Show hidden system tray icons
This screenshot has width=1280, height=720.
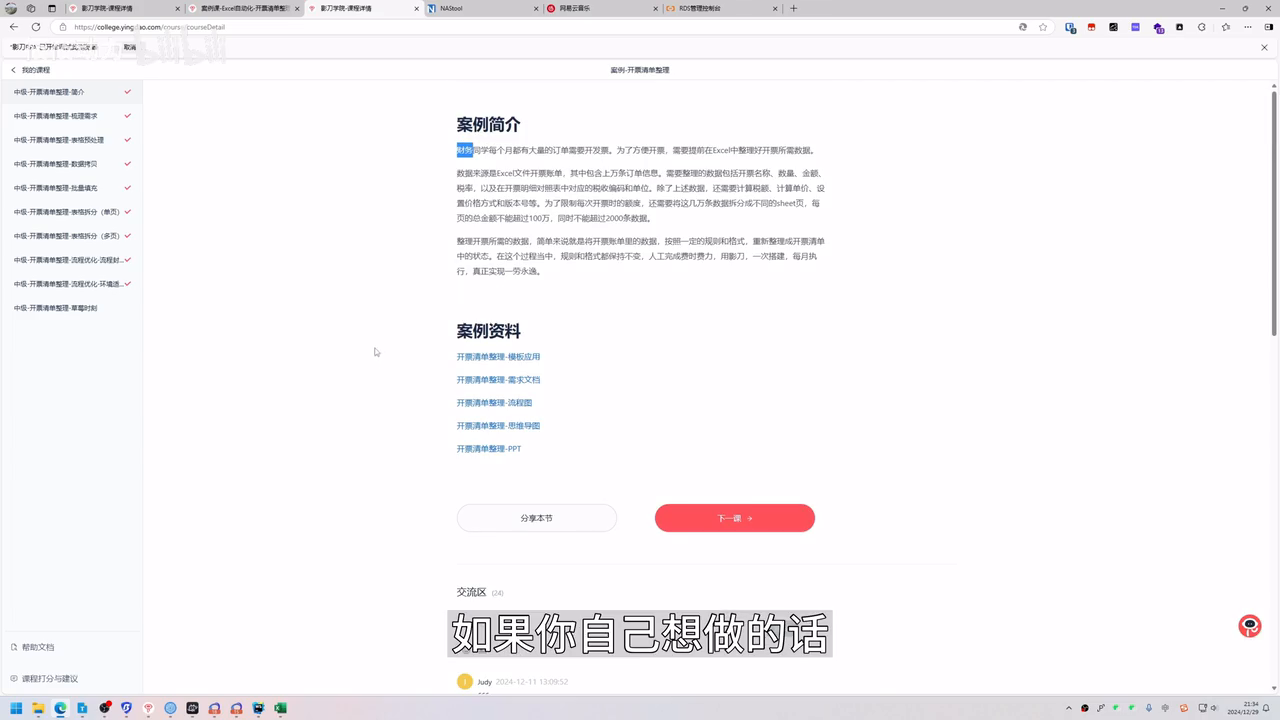[1069, 708]
